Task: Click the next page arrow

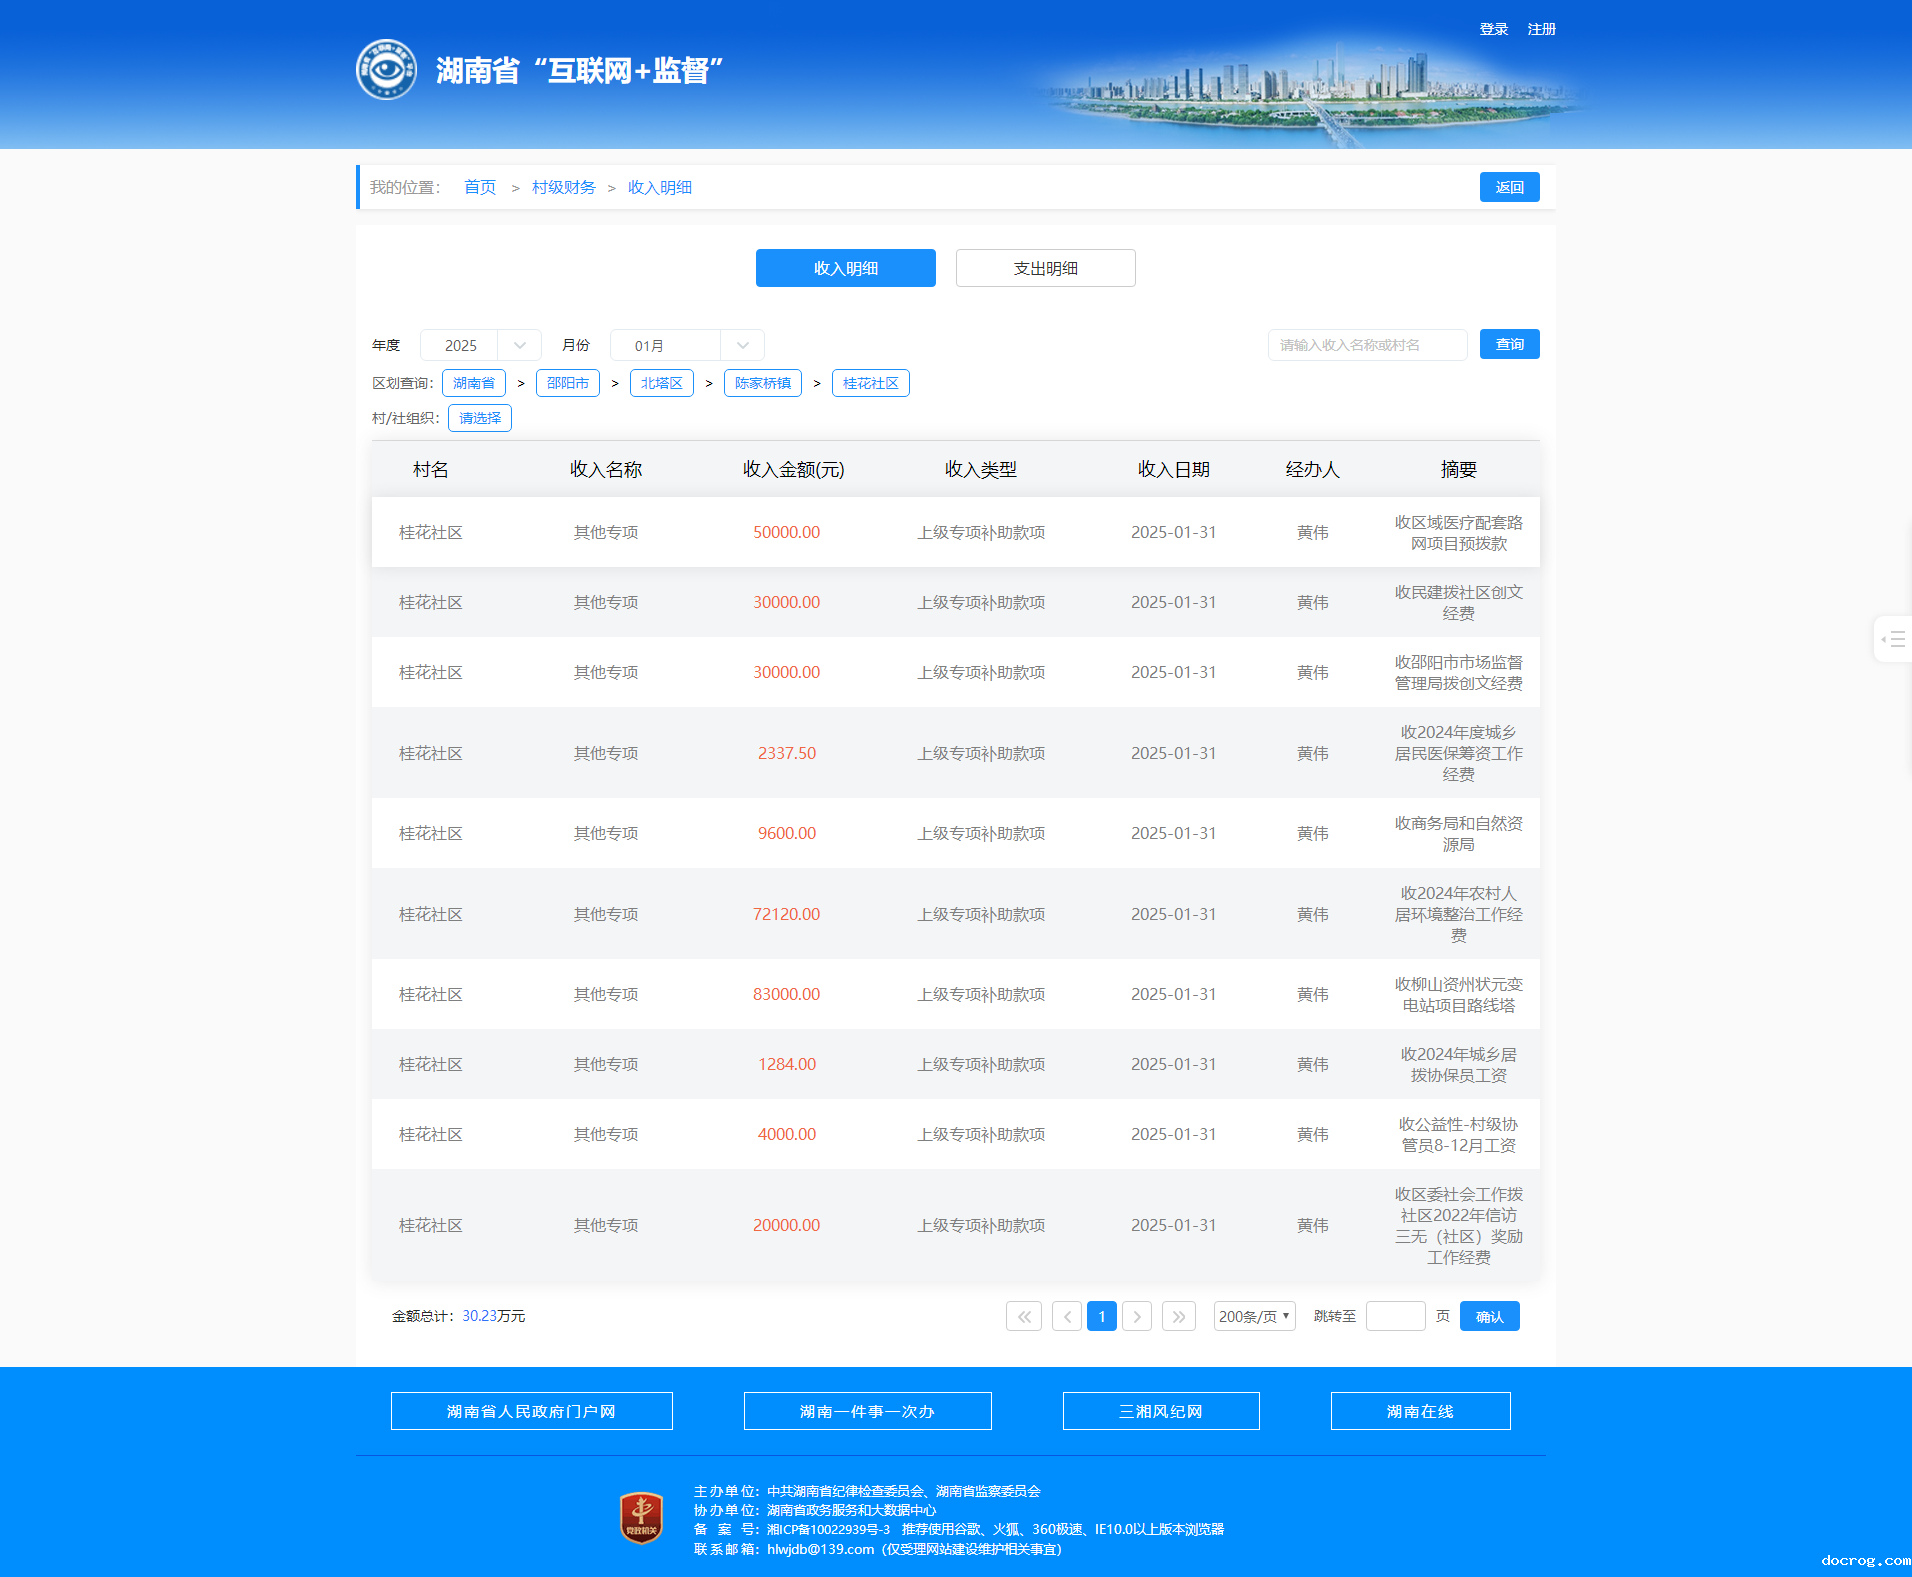Action: [1137, 1316]
